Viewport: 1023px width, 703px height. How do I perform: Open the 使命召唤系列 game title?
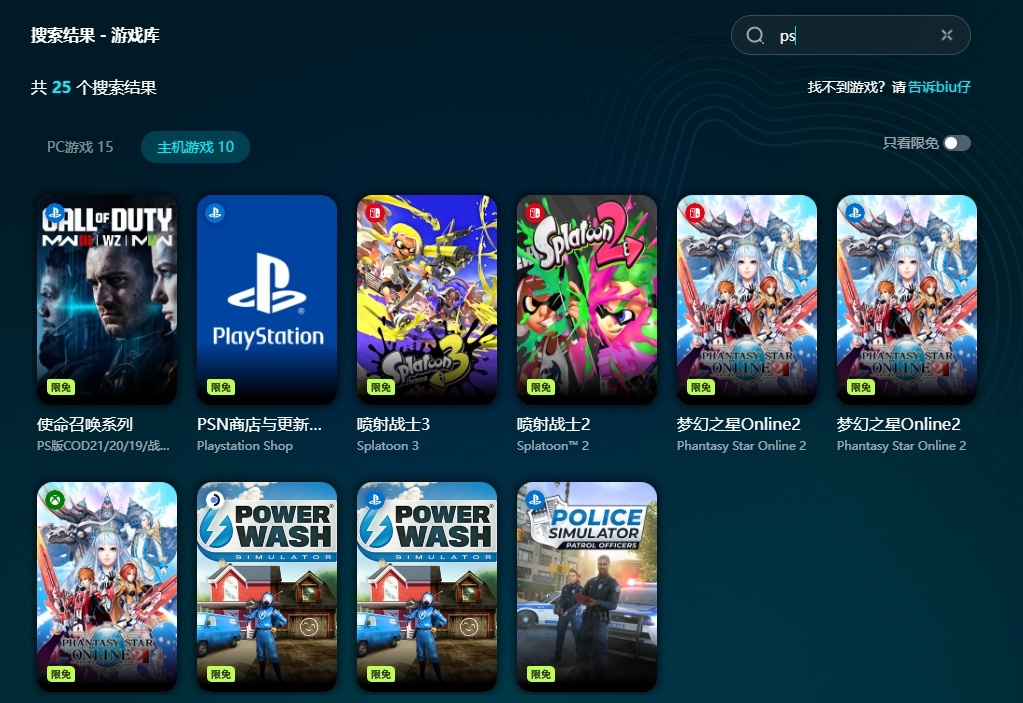[x=85, y=424]
